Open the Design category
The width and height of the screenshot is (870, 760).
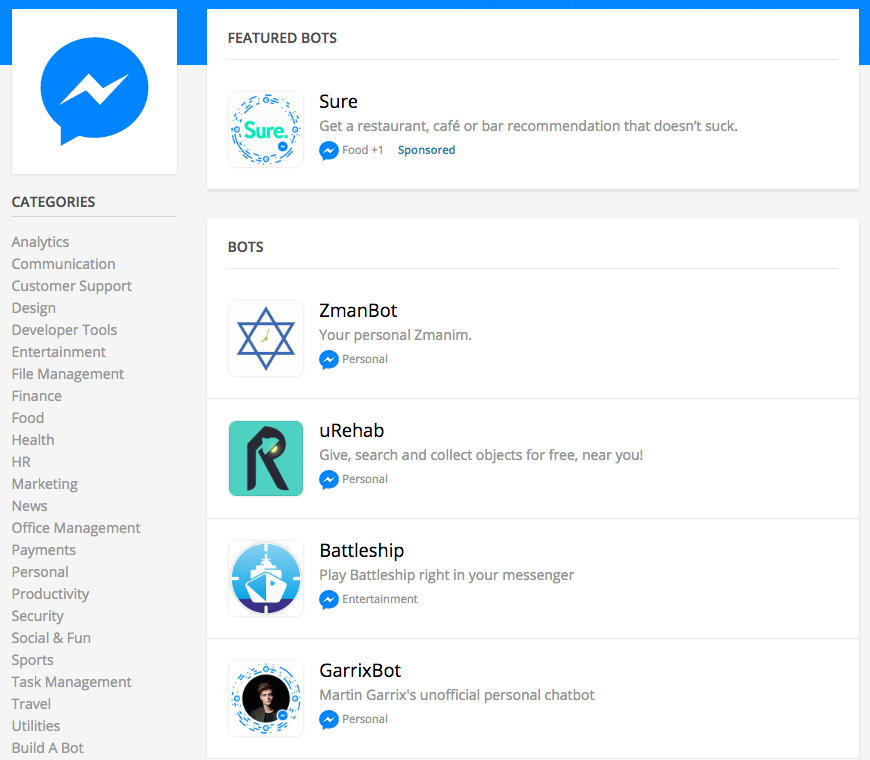point(34,308)
